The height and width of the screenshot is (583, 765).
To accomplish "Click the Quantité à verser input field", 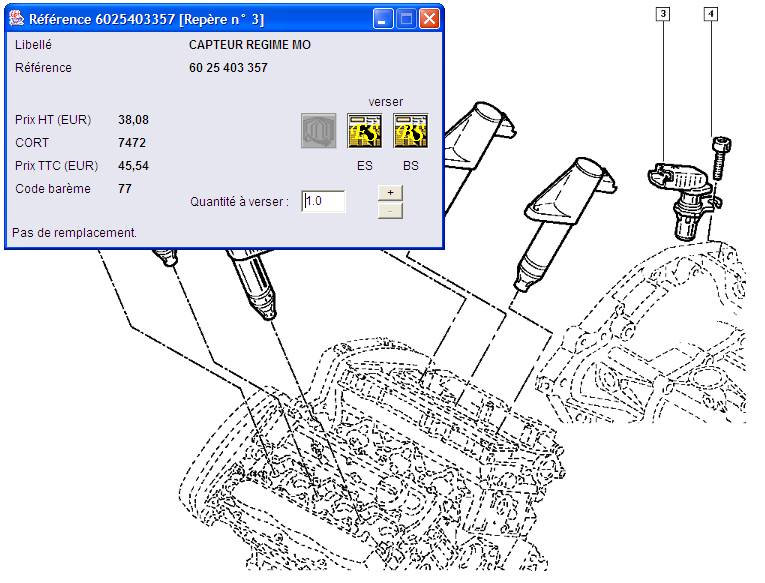I will (324, 201).
